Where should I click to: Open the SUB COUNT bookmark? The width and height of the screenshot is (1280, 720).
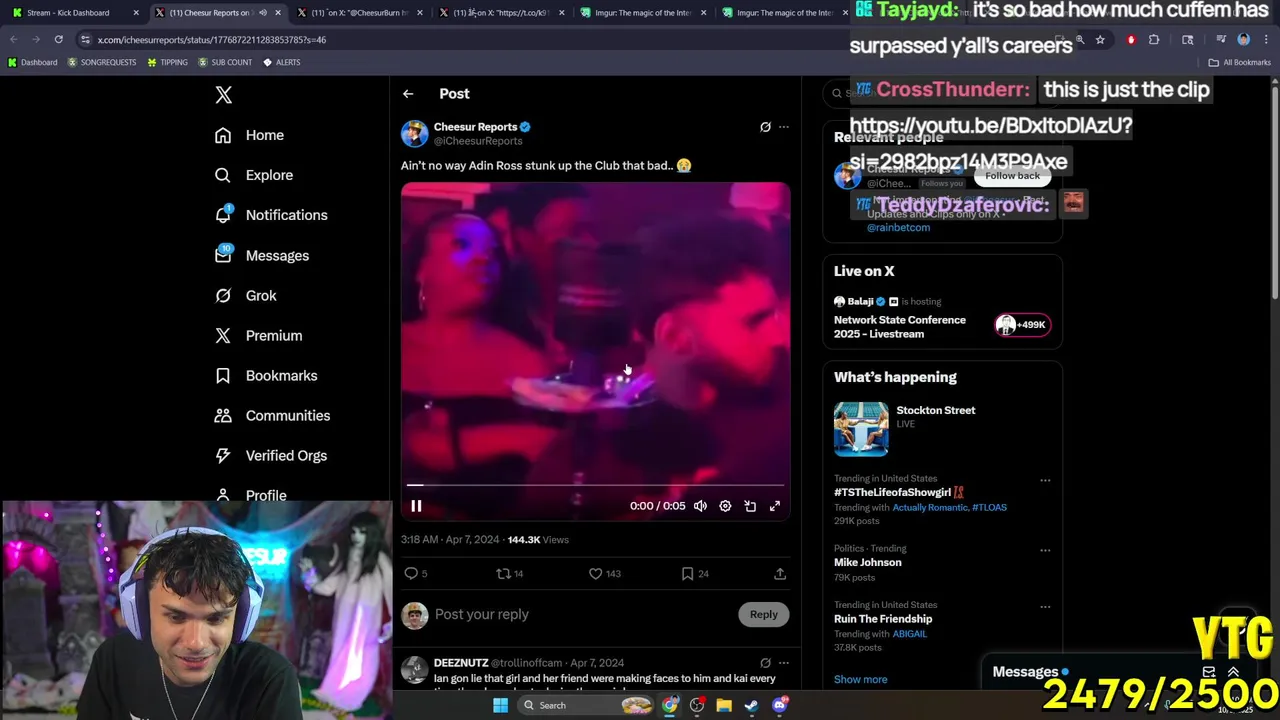click(225, 62)
